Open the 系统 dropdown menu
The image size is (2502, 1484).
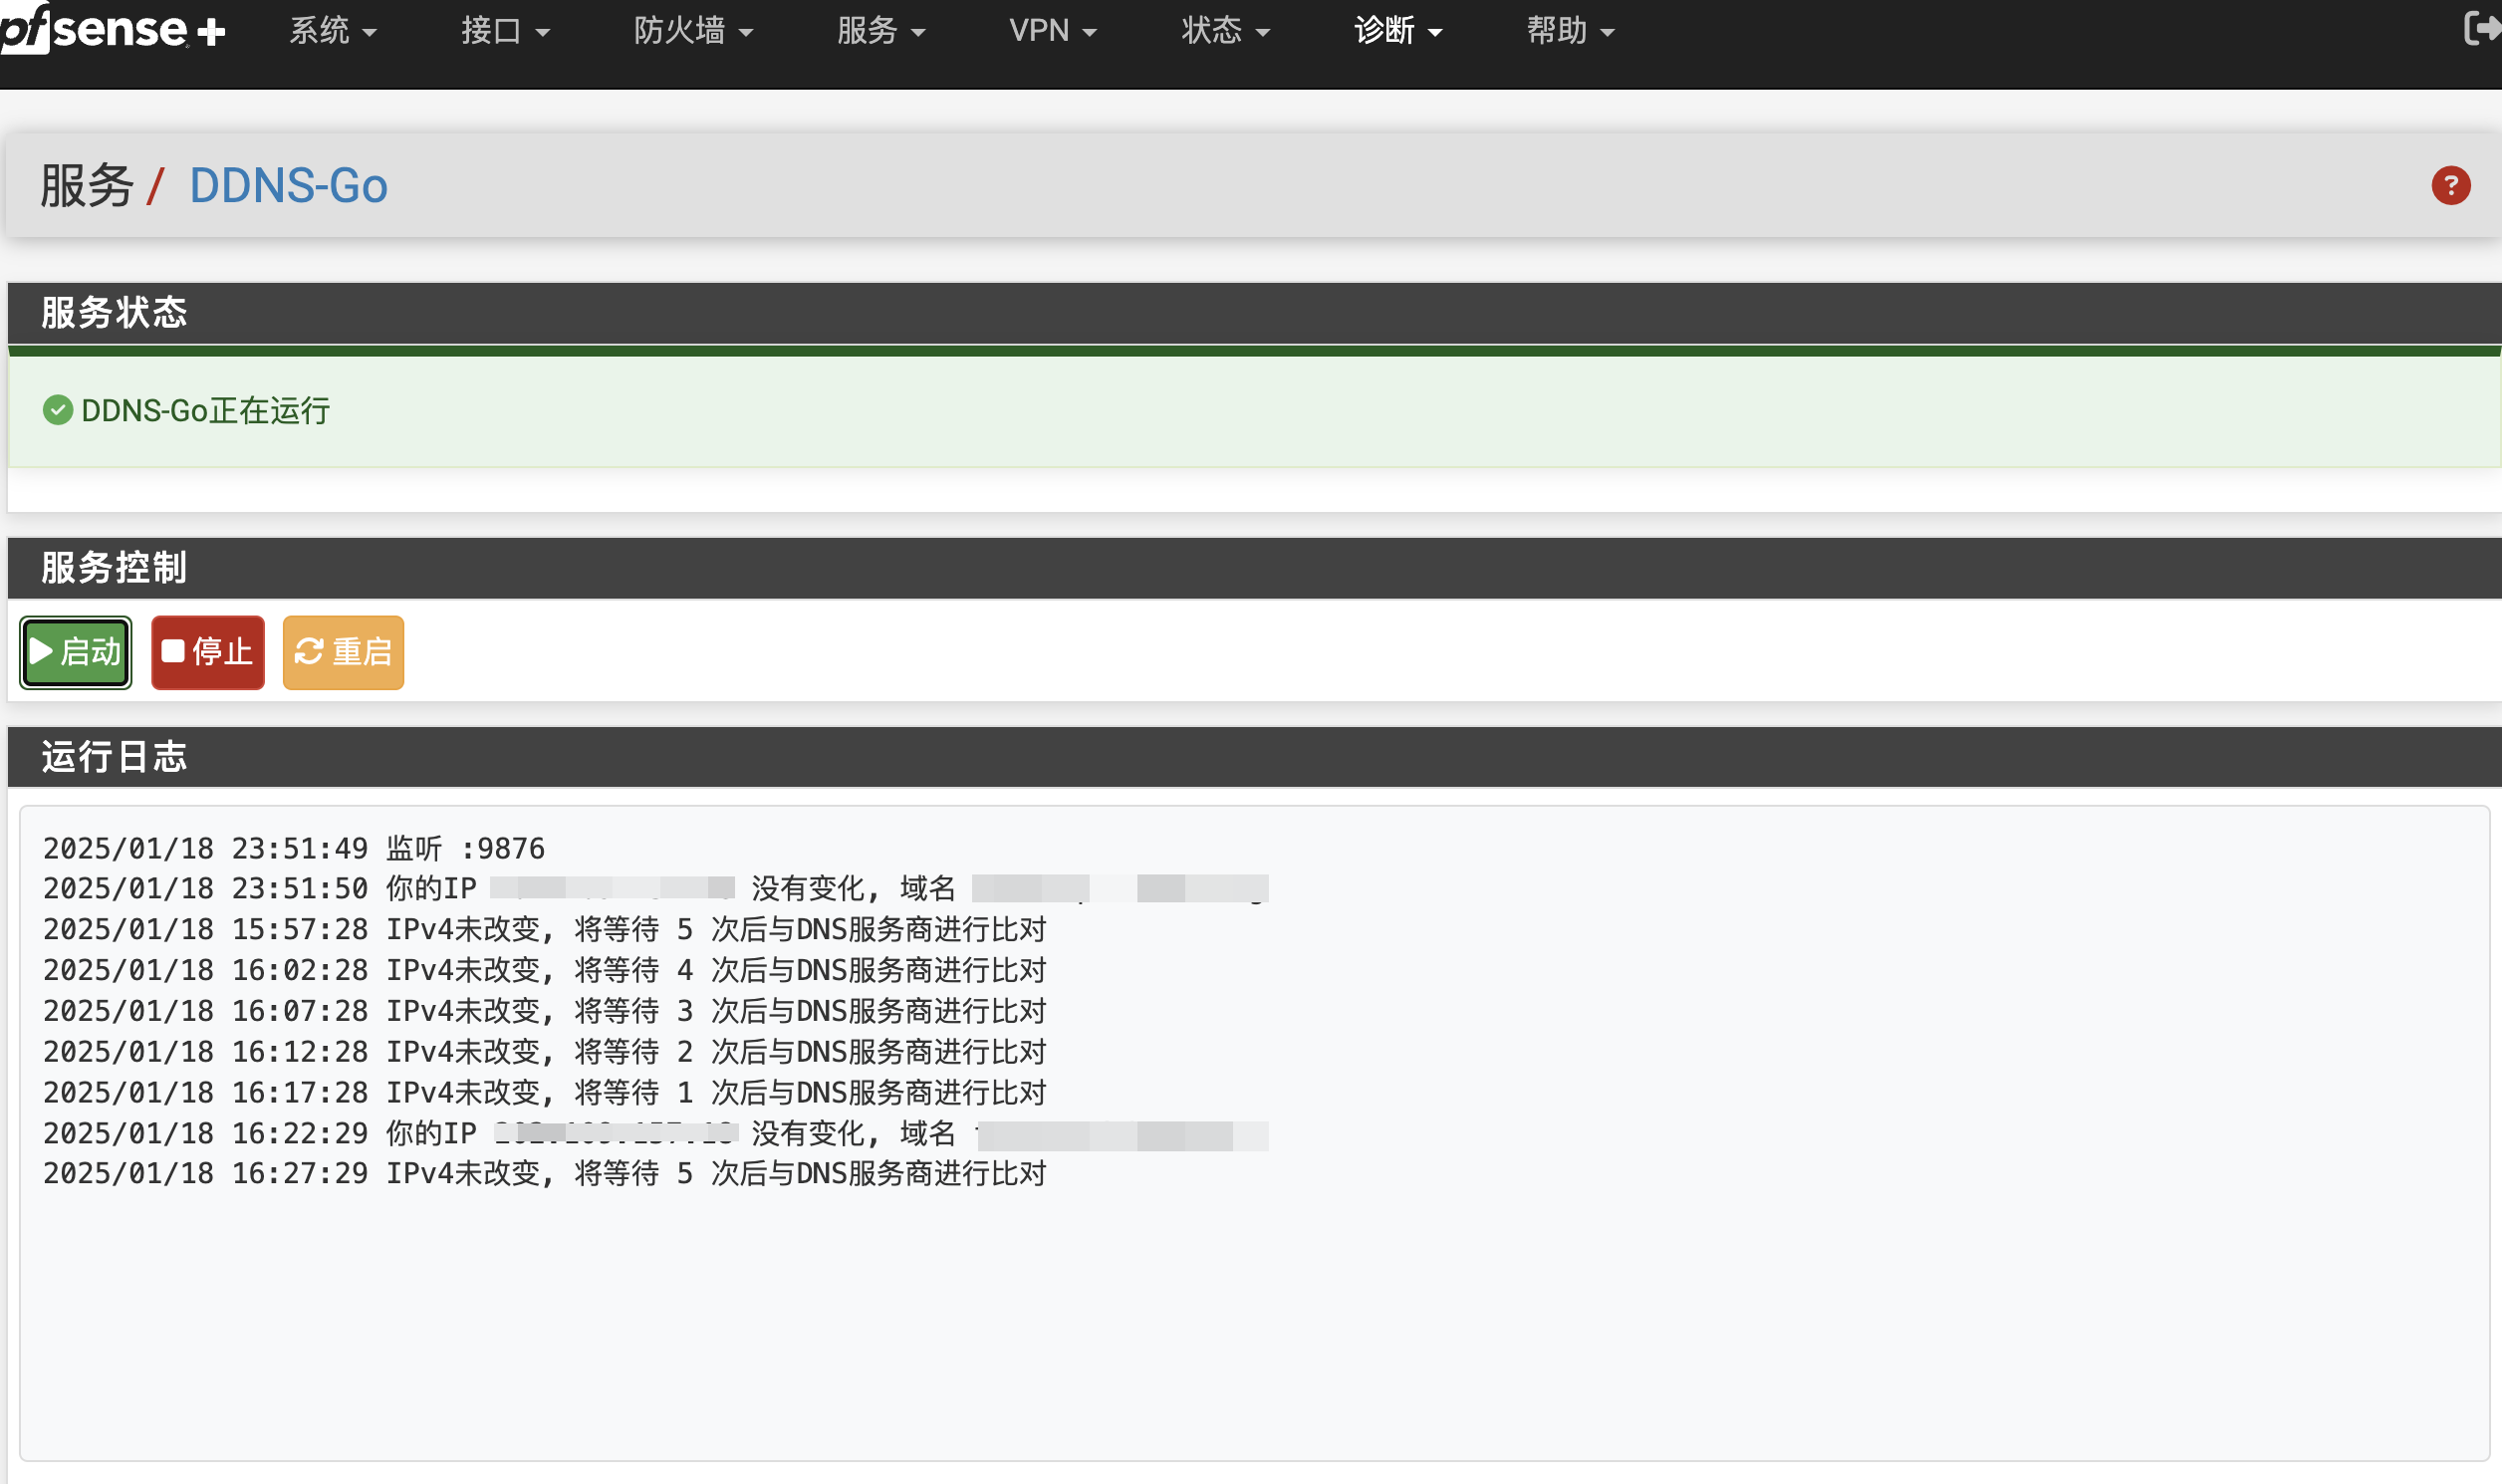click(x=332, y=31)
